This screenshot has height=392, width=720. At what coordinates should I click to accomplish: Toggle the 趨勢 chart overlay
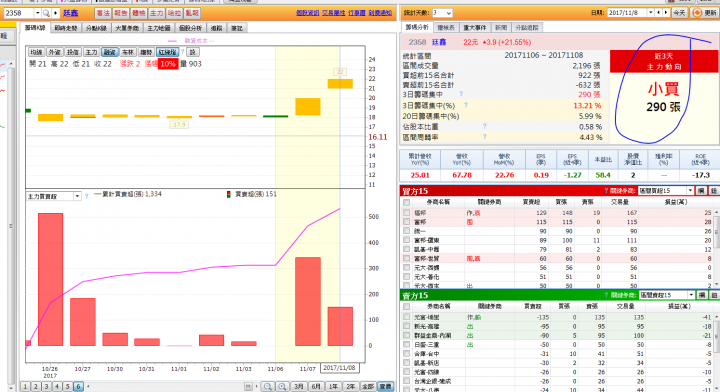[146, 52]
